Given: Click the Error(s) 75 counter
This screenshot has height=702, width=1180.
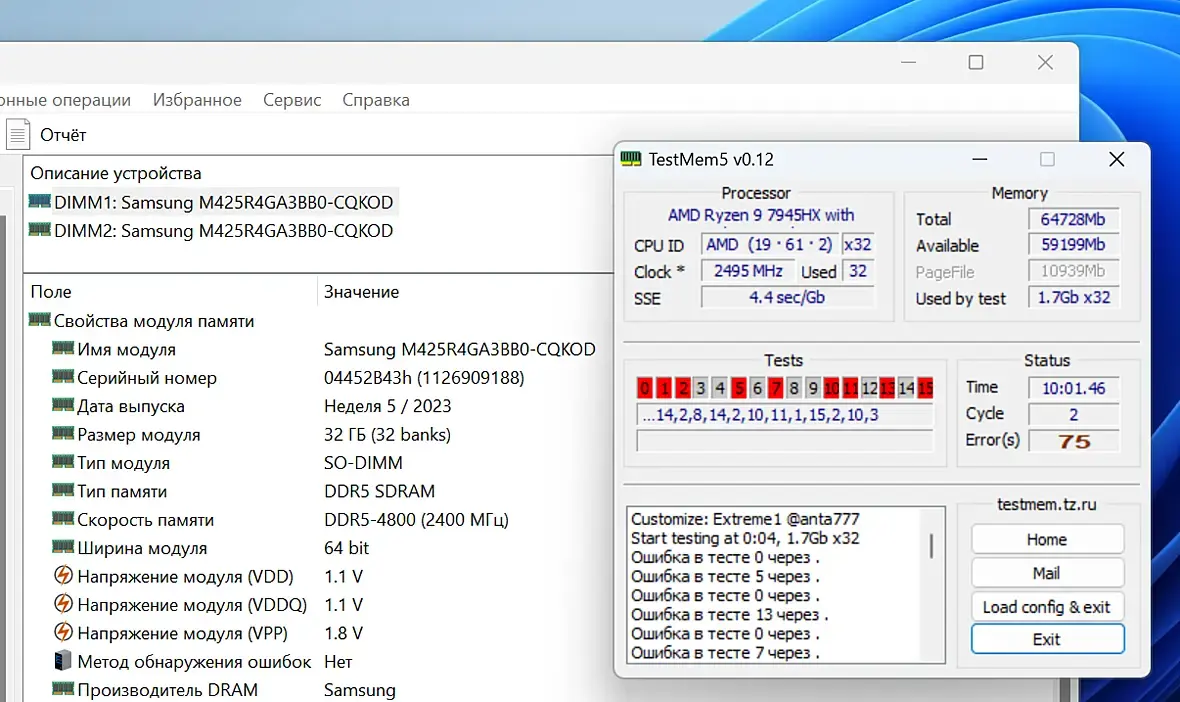Looking at the screenshot, I should click(x=1074, y=442).
